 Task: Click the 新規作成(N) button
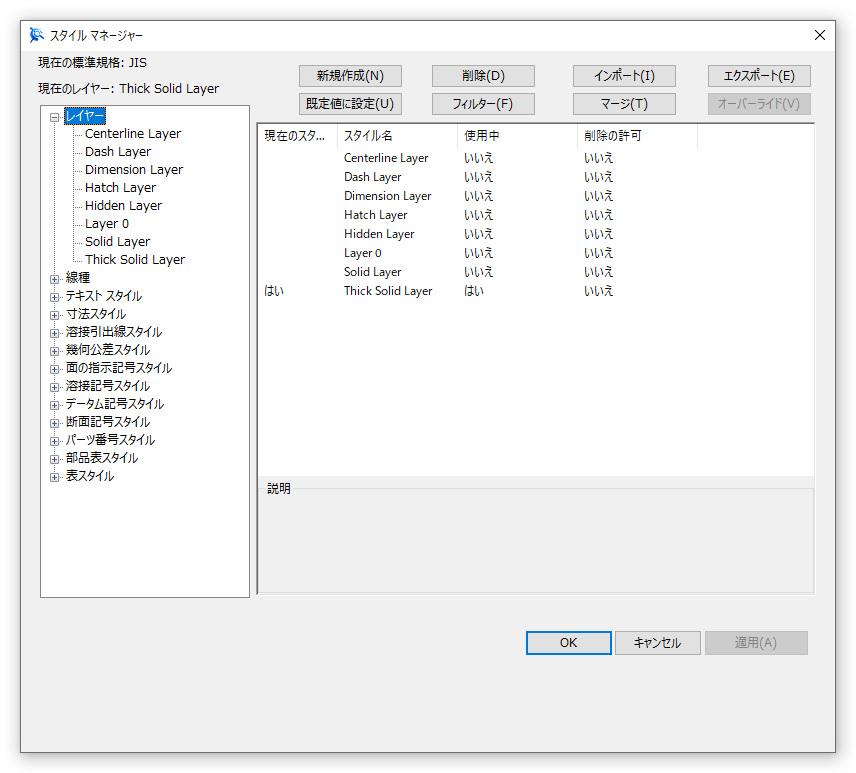click(x=350, y=76)
